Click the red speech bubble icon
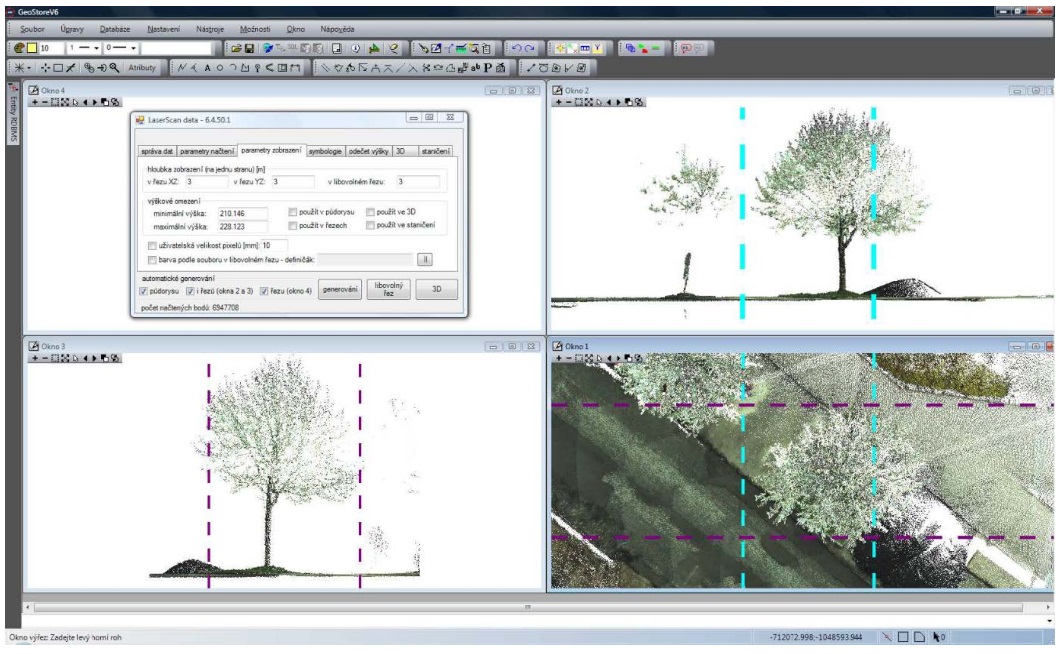The width and height of the screenshot is (1064, 654). [686, 48]
